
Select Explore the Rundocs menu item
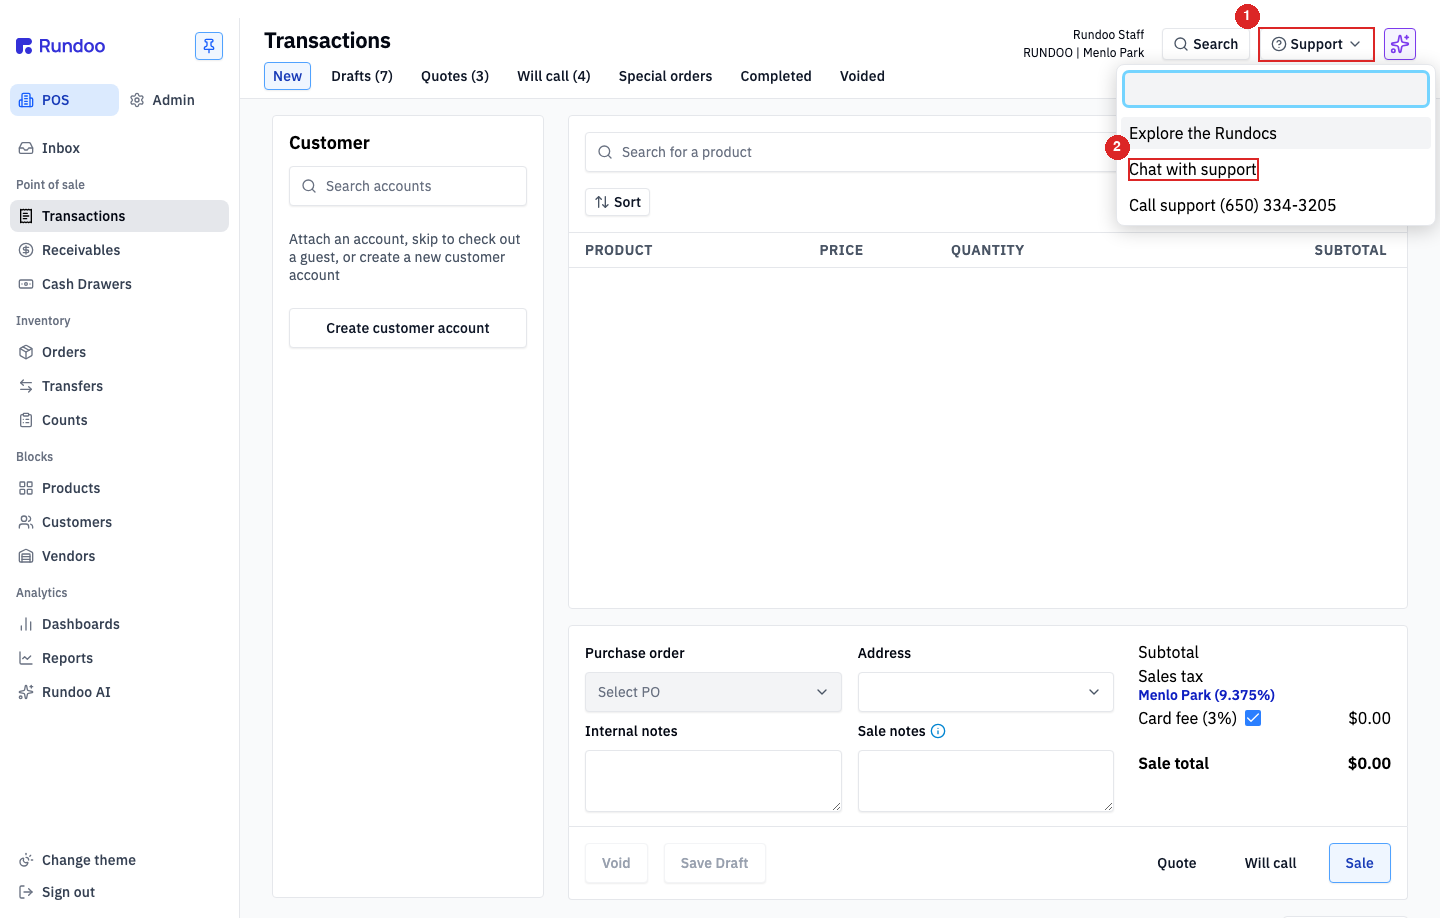click(1276, 133)
